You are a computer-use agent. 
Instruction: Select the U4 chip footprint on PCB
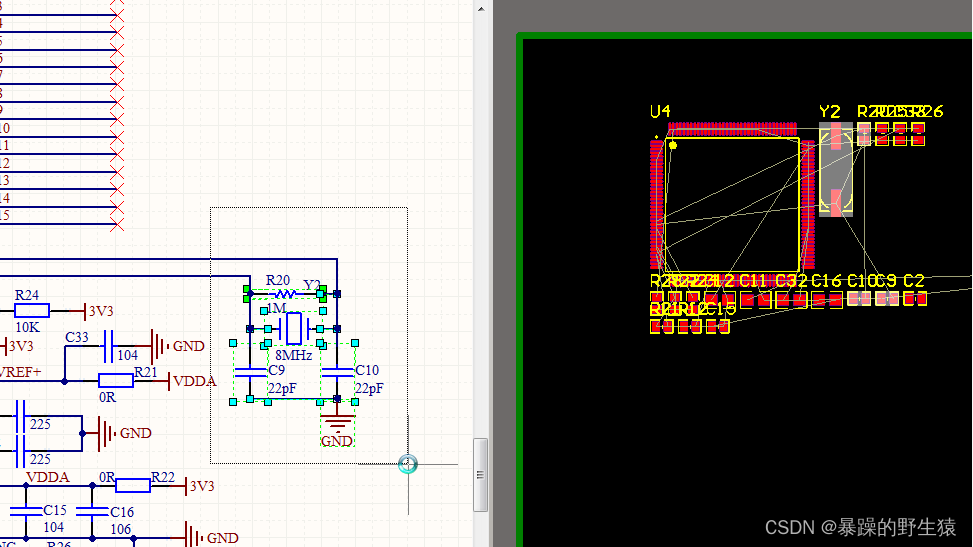coord(733,205)
